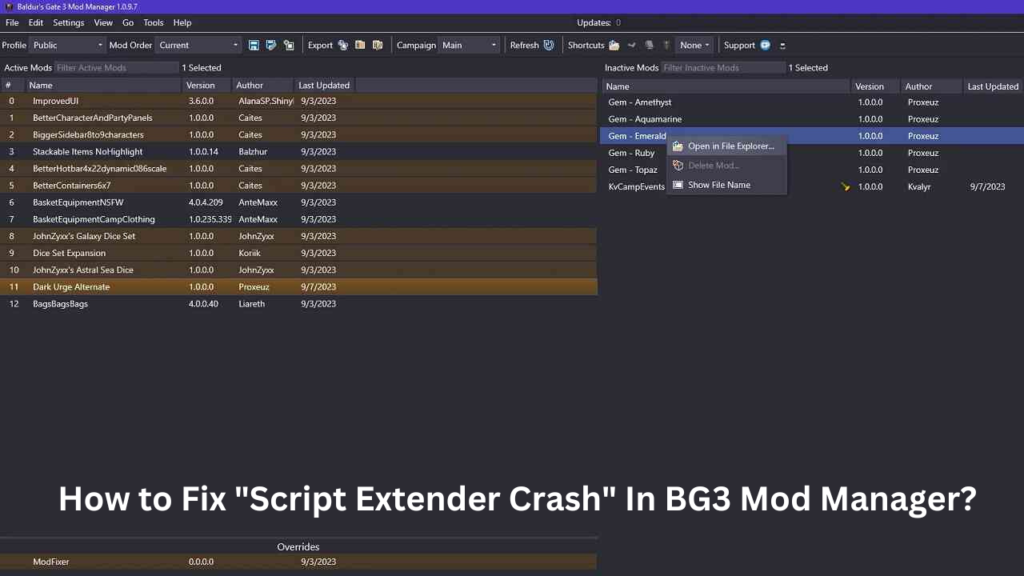Screen dimensions: 1024x576
Task: Open the Settings menu
Action: click(67, 22)
